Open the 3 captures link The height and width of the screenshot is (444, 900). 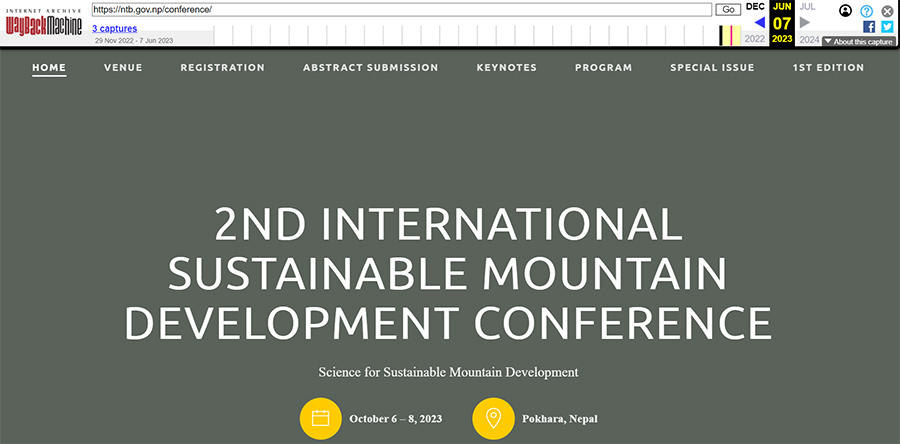click(x=115, y=28)
